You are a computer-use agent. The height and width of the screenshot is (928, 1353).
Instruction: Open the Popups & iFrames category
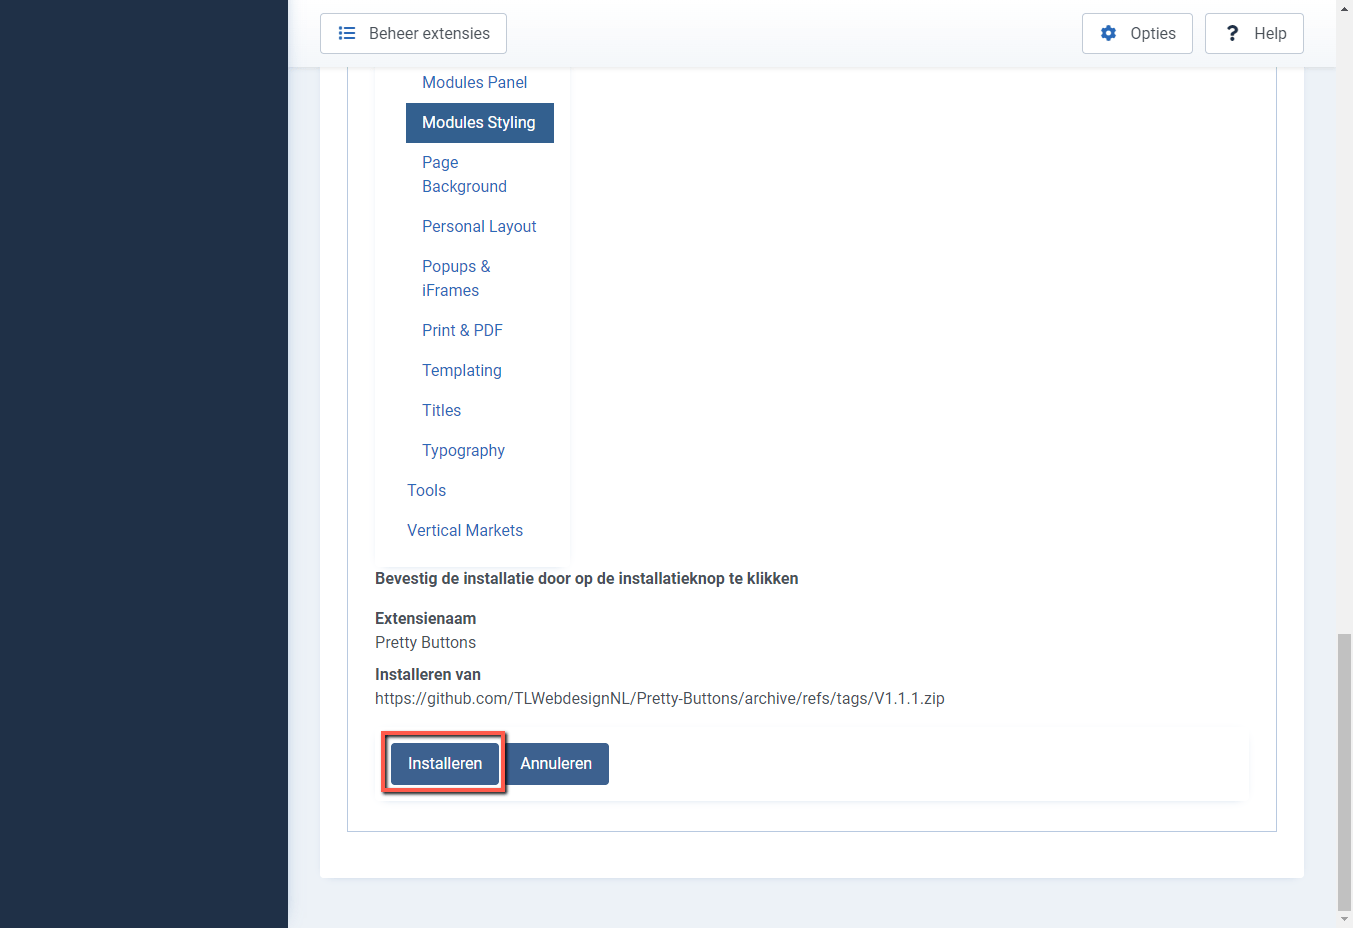click(x=456, y=278)
